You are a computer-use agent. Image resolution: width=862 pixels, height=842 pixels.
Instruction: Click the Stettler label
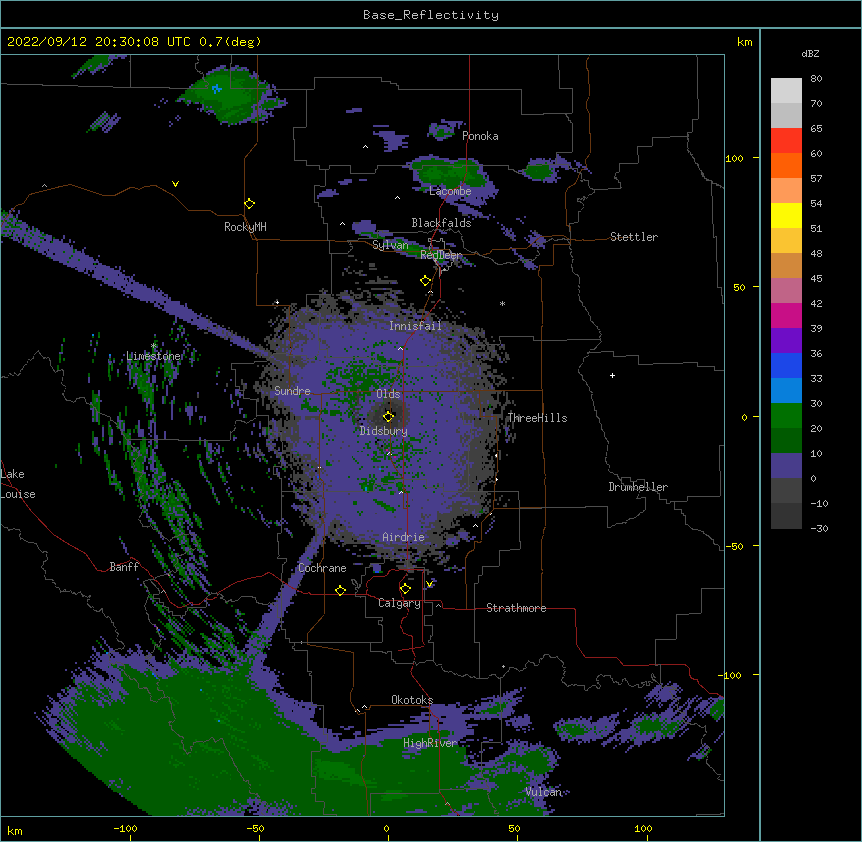(x=634, y=237)
